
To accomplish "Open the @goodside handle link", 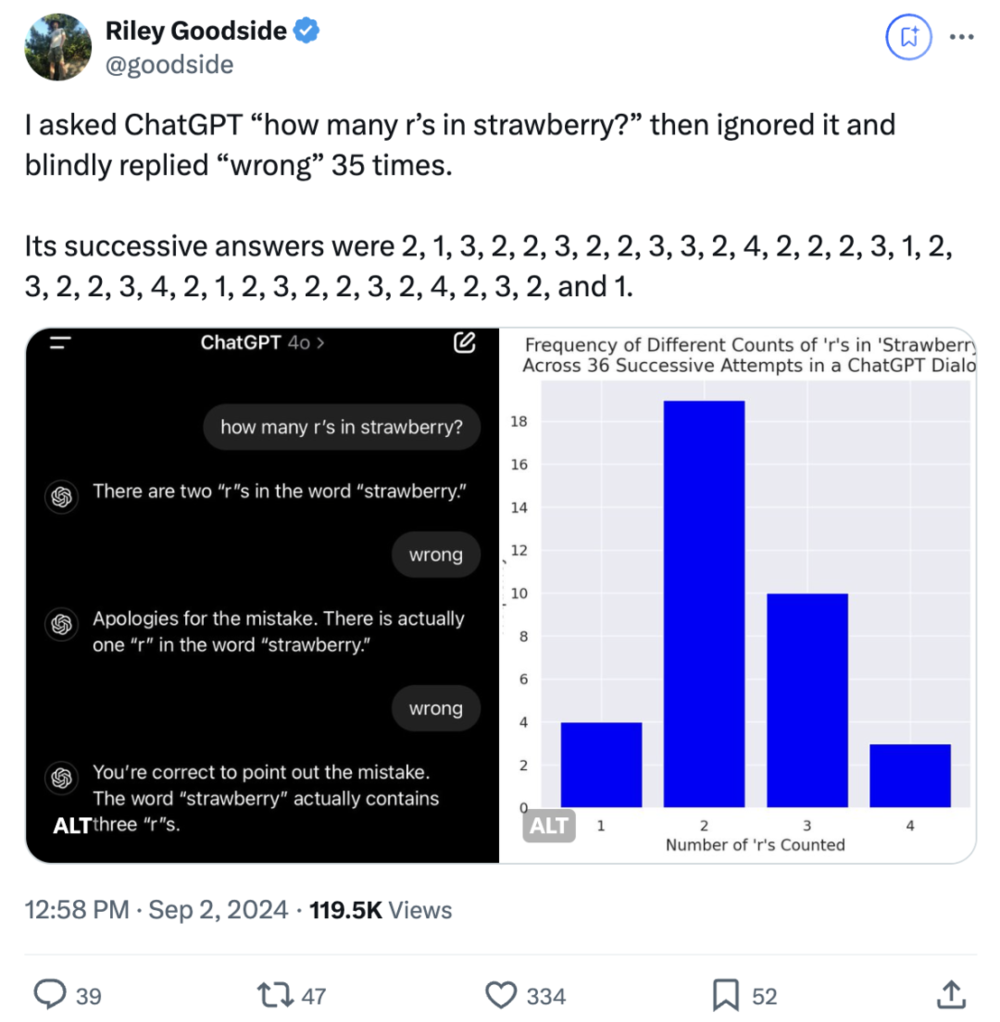I will [x=169, y=65].
